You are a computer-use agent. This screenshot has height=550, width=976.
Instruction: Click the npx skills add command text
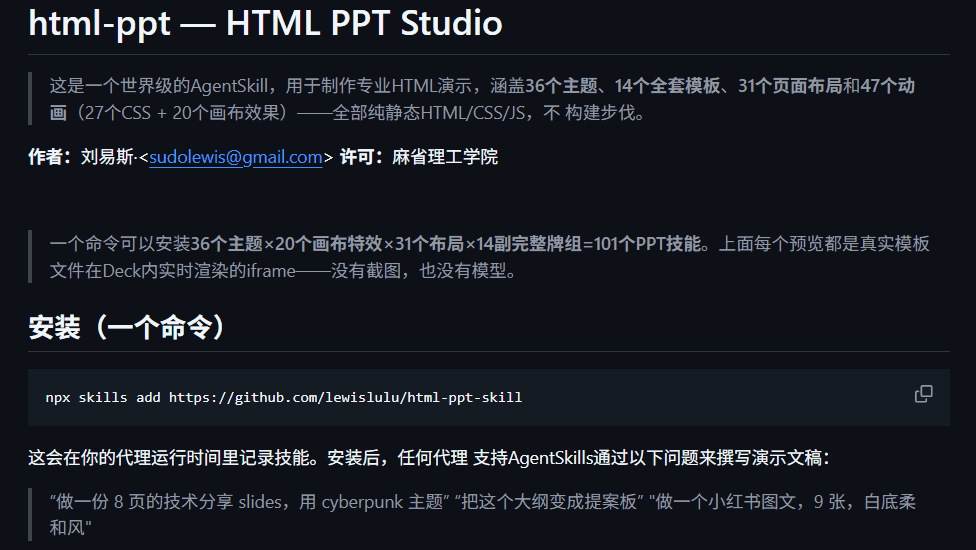coord(284,398)
